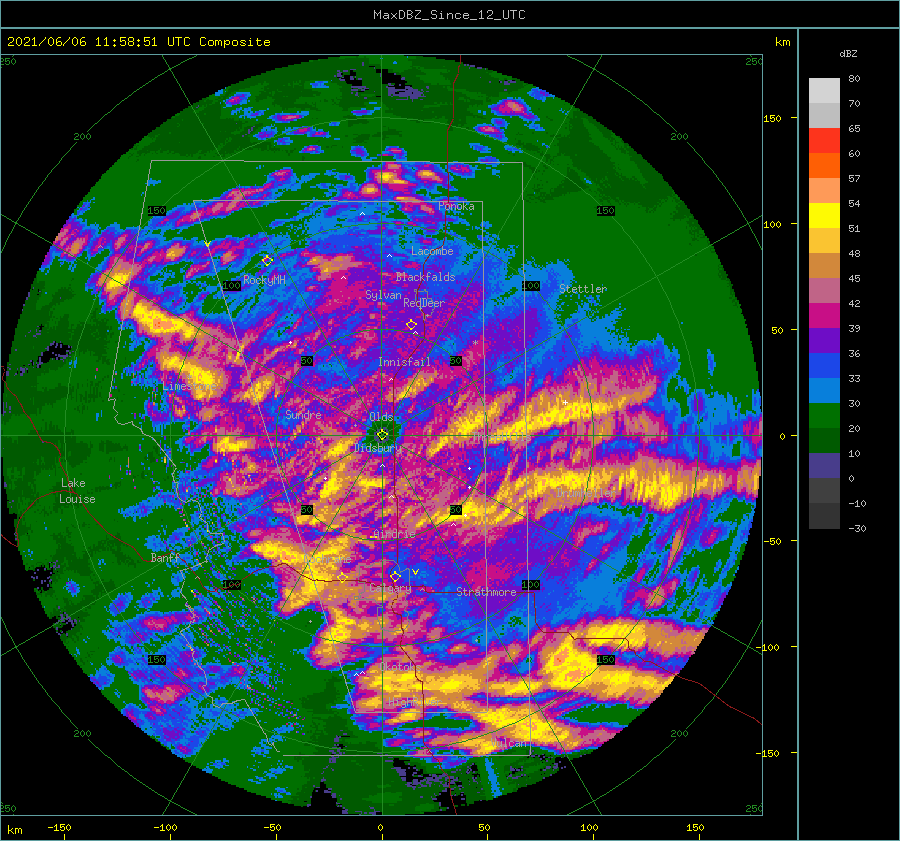
Task: Click the Vulcan city label
Action: click(x=509, y=743)
